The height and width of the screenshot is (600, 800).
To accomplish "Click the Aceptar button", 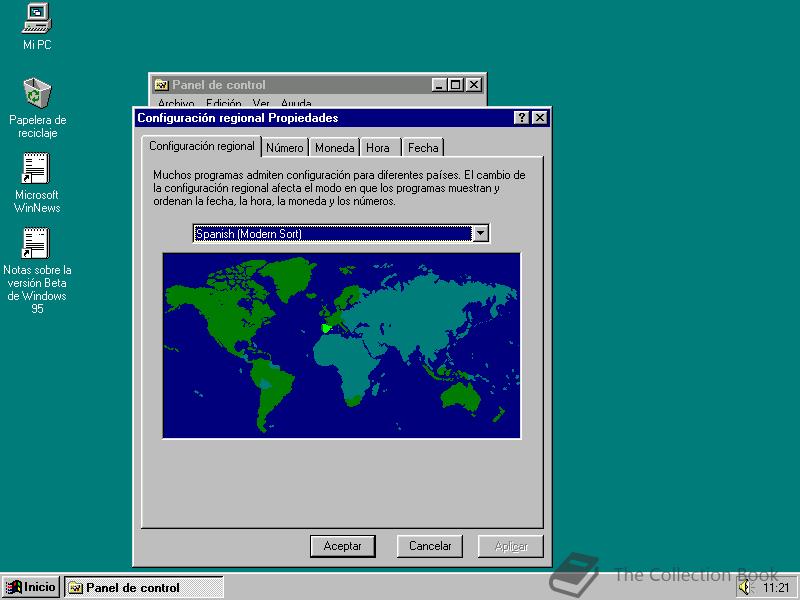I will pyautogui.click(x=343, y=546).
